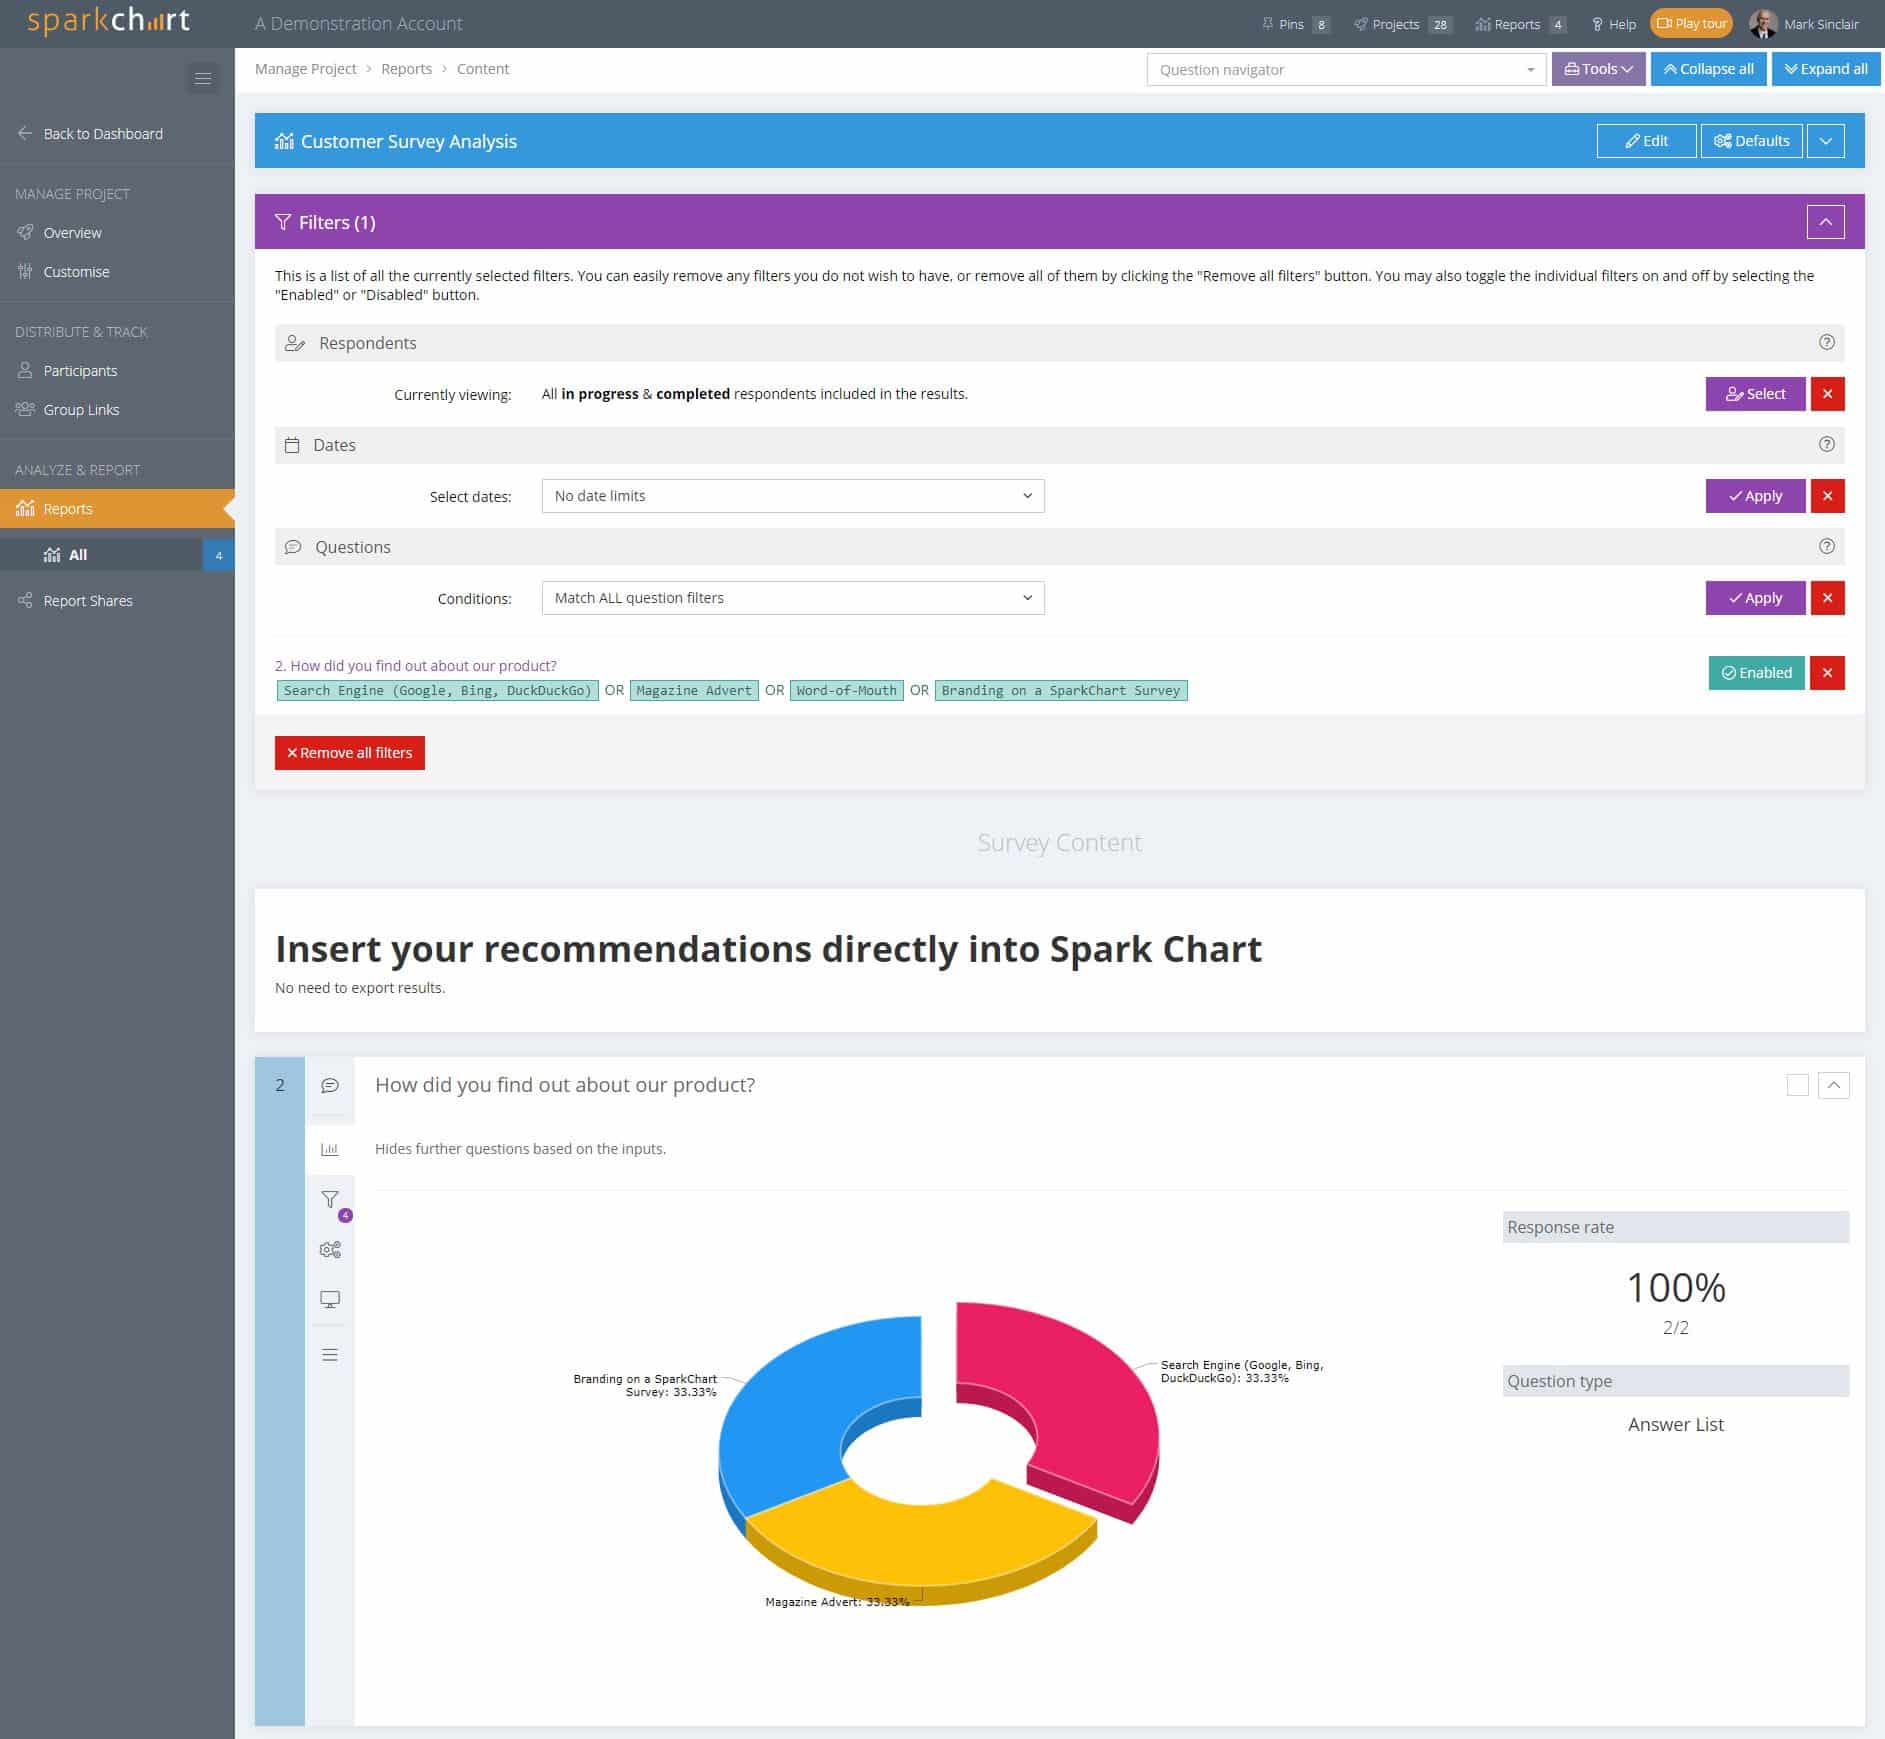The image size is (1885, 1739).
Task: Open the filter icon beside question 2
Action: click(x=330, y=1199)
